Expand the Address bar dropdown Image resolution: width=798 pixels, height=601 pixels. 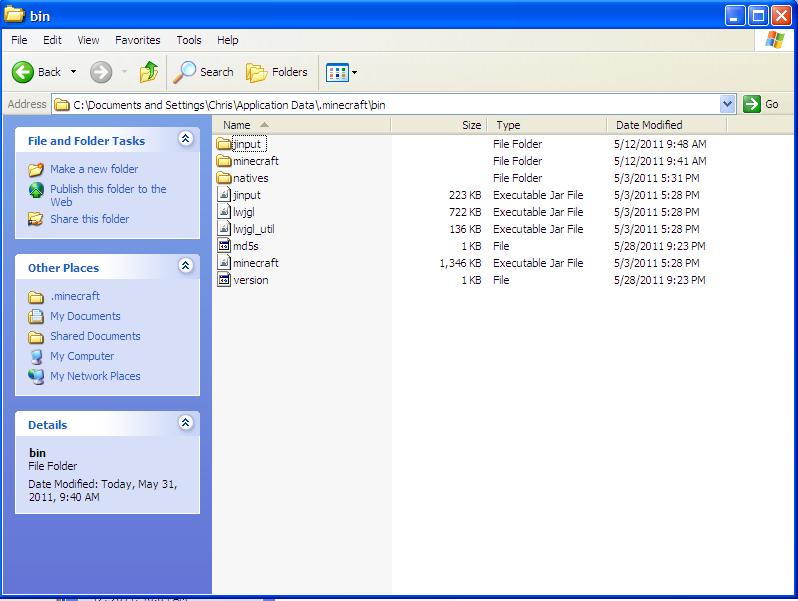[x=728, y=104]
